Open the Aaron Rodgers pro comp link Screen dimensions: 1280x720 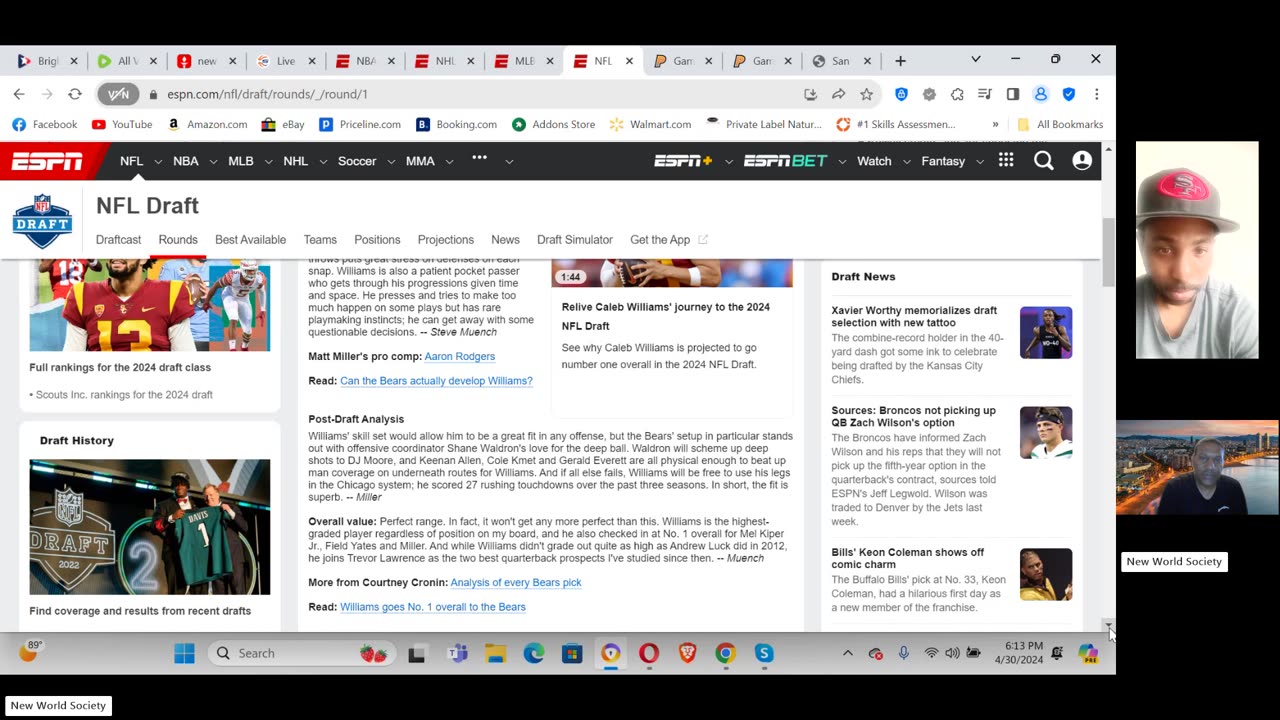tap(460, 356)
